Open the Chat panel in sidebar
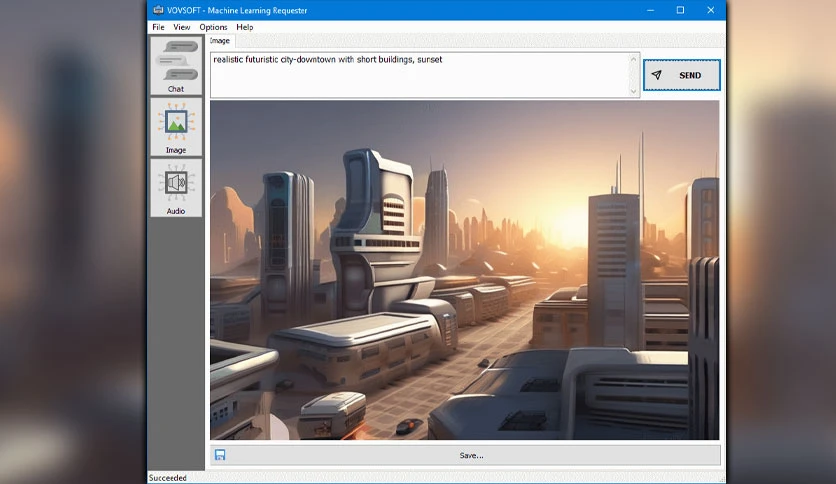The height and width of the screenshot is (484, 836). coord(176,66)
